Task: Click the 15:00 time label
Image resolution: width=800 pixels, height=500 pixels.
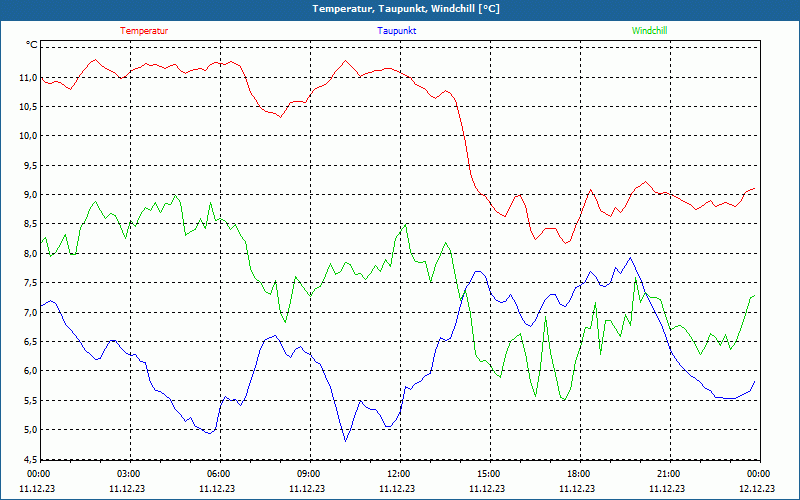Action: point(487,474)
